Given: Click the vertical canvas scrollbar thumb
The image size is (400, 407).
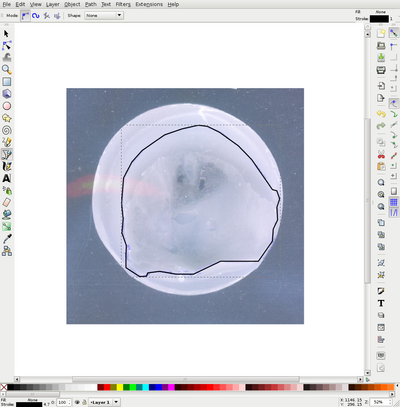Looking at the screenshot, I should pos(367,200).
